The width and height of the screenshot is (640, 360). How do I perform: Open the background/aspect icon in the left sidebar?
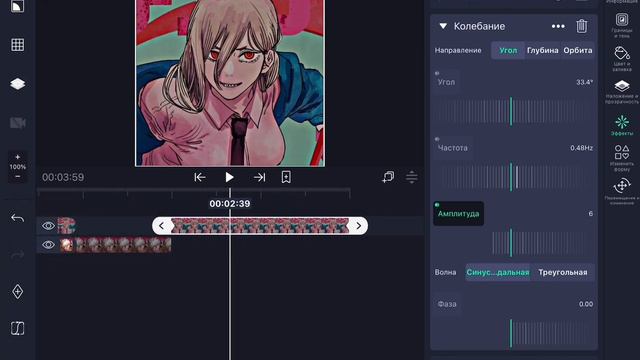pyautogui.click(x=18, y=6)
